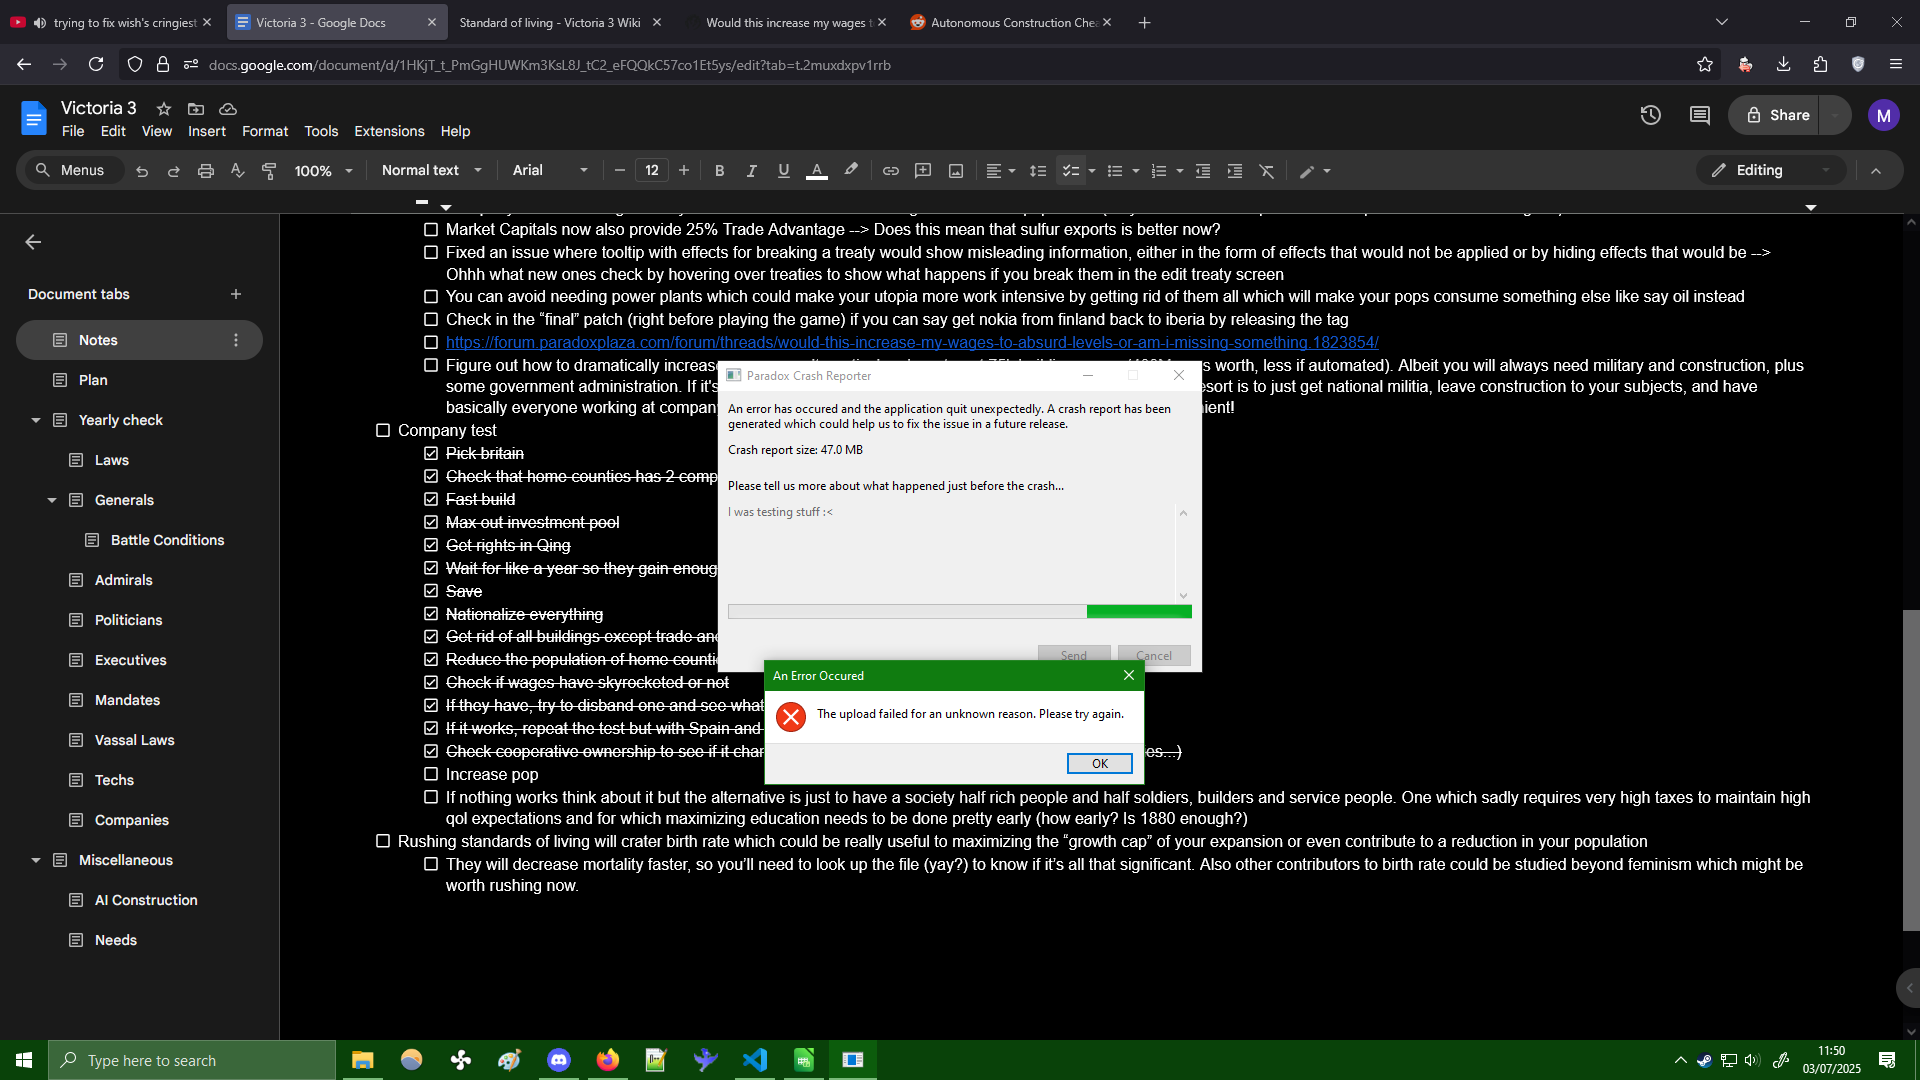The image size is (1920, 1080).
Task: Open the bulleted list options dropdown
Action: [x=1136, y=171]
